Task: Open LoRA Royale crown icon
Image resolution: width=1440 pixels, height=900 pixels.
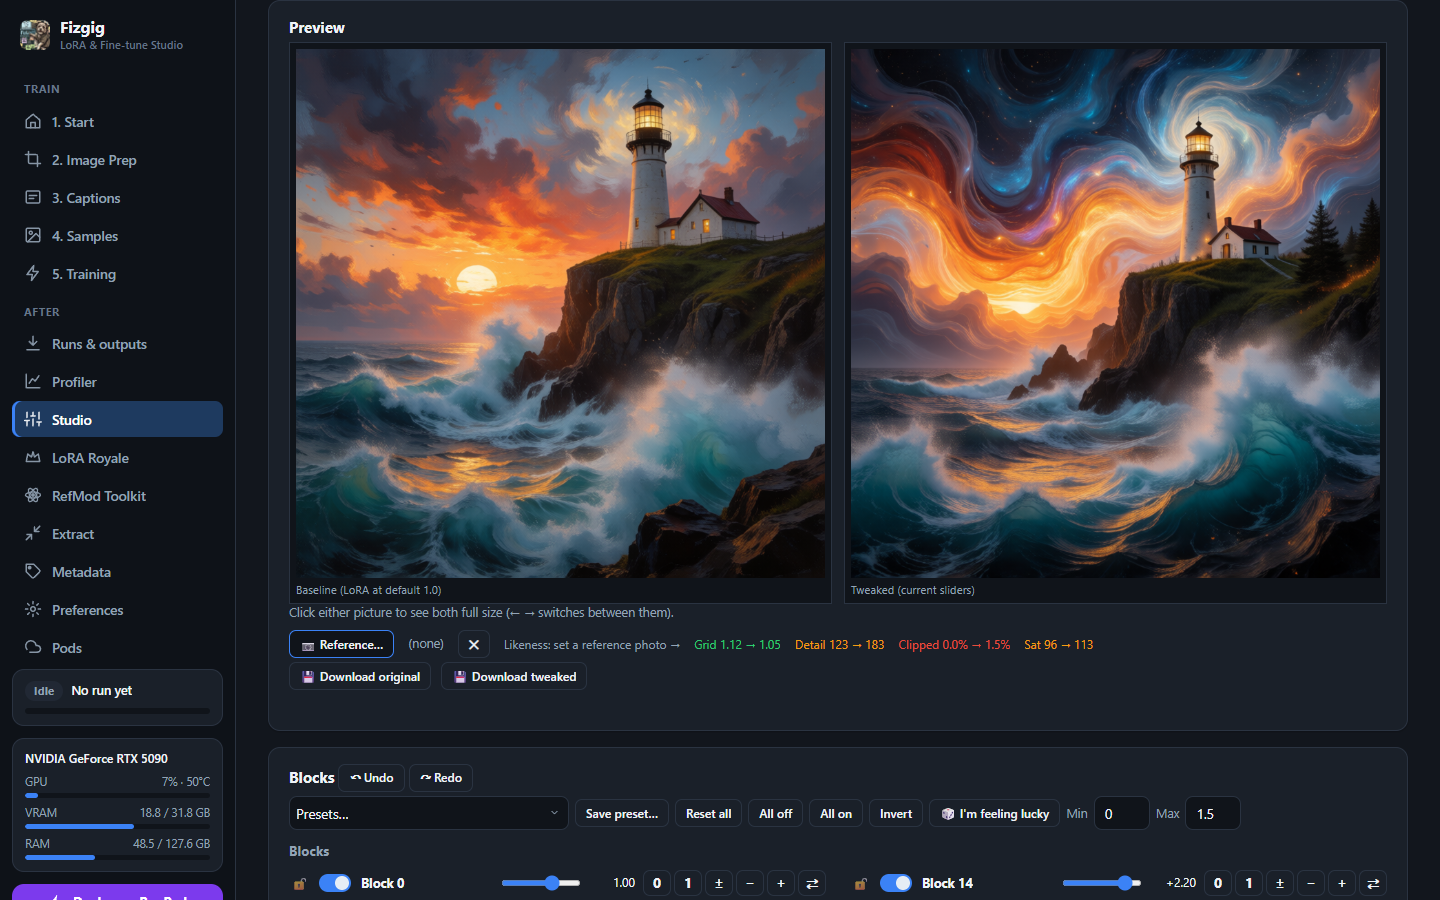Action: point(33,457)
